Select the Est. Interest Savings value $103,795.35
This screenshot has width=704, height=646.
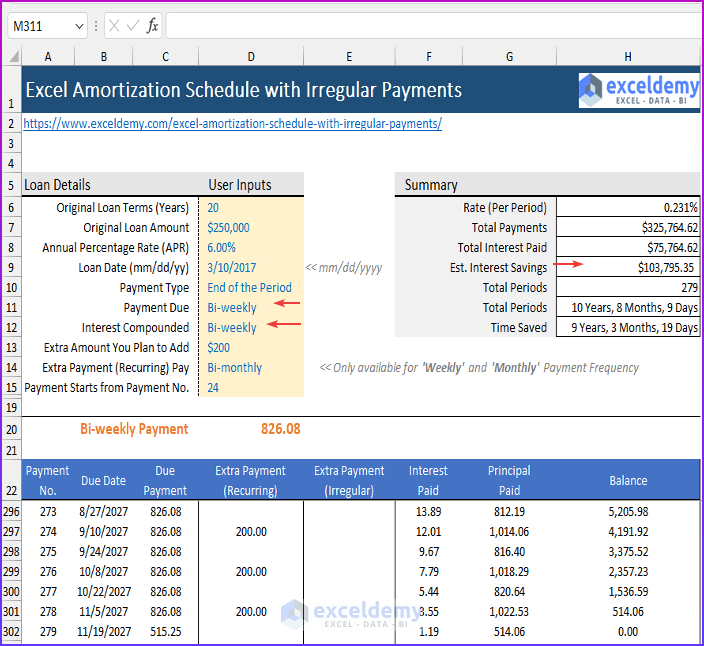tap(627, 268)
